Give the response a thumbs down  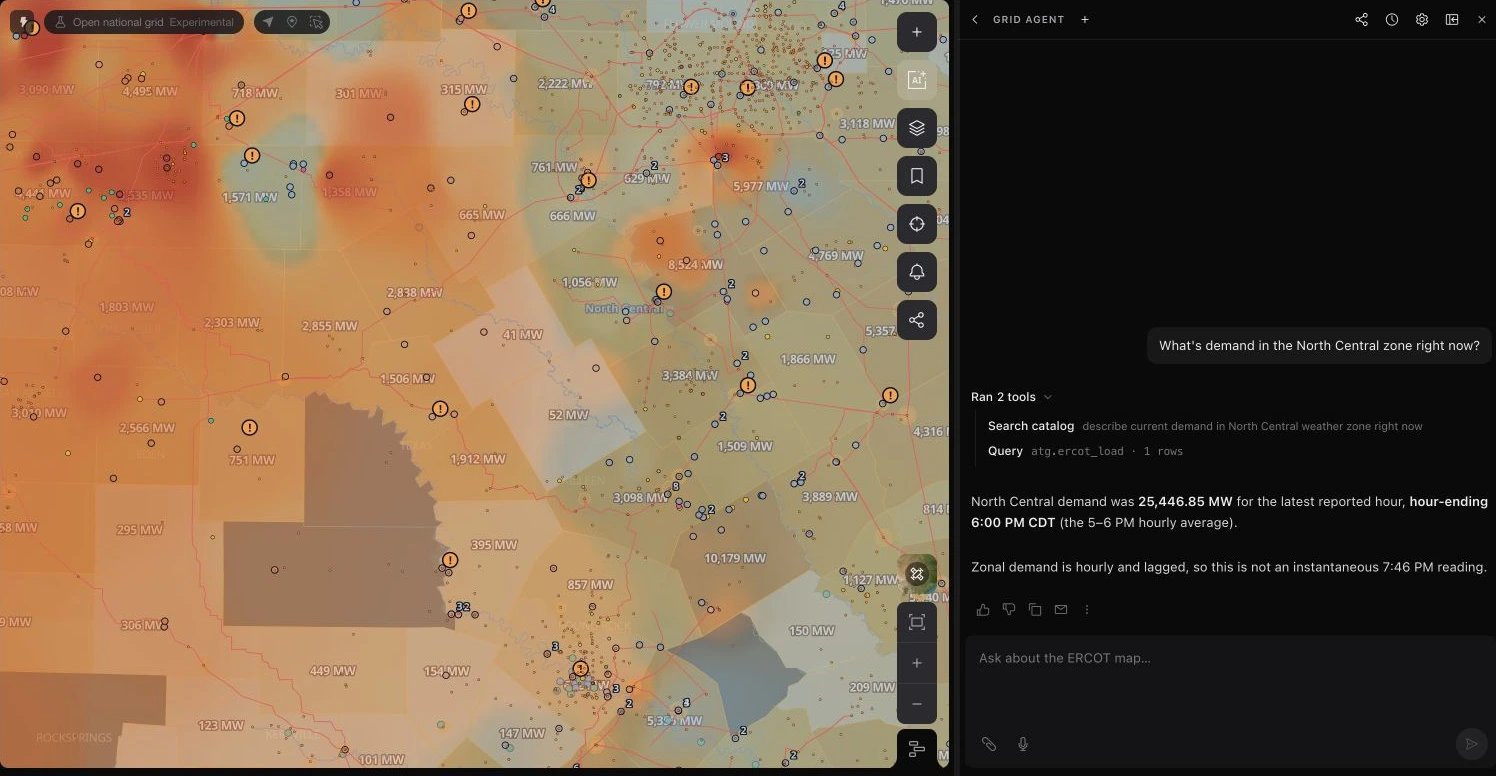tap(1009, 610)
